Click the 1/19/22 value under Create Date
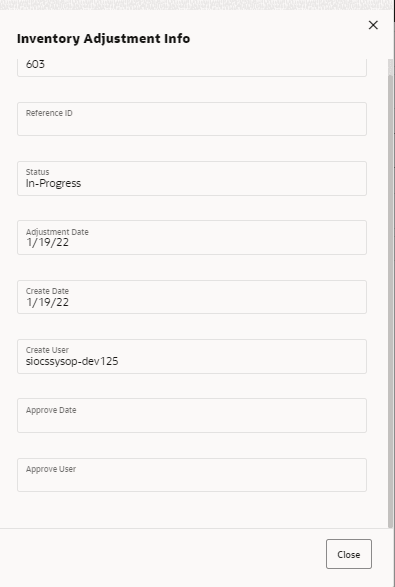This screenshot has height=587, width=395. 47,302
